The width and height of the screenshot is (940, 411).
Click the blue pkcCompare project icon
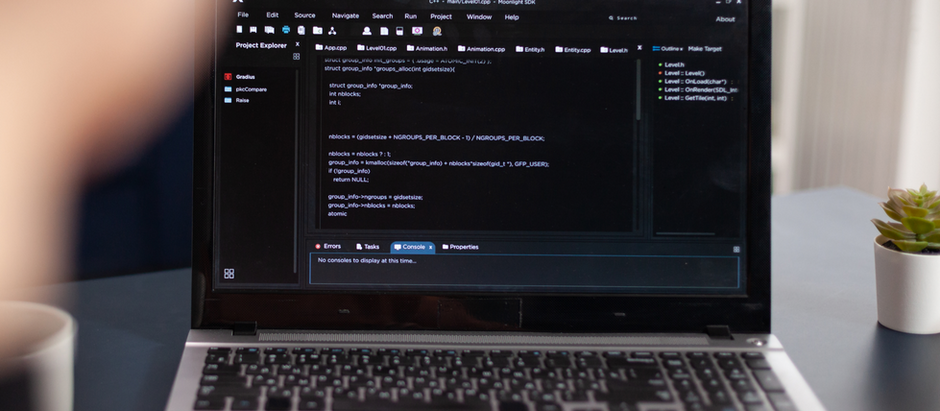pos(228,89)
